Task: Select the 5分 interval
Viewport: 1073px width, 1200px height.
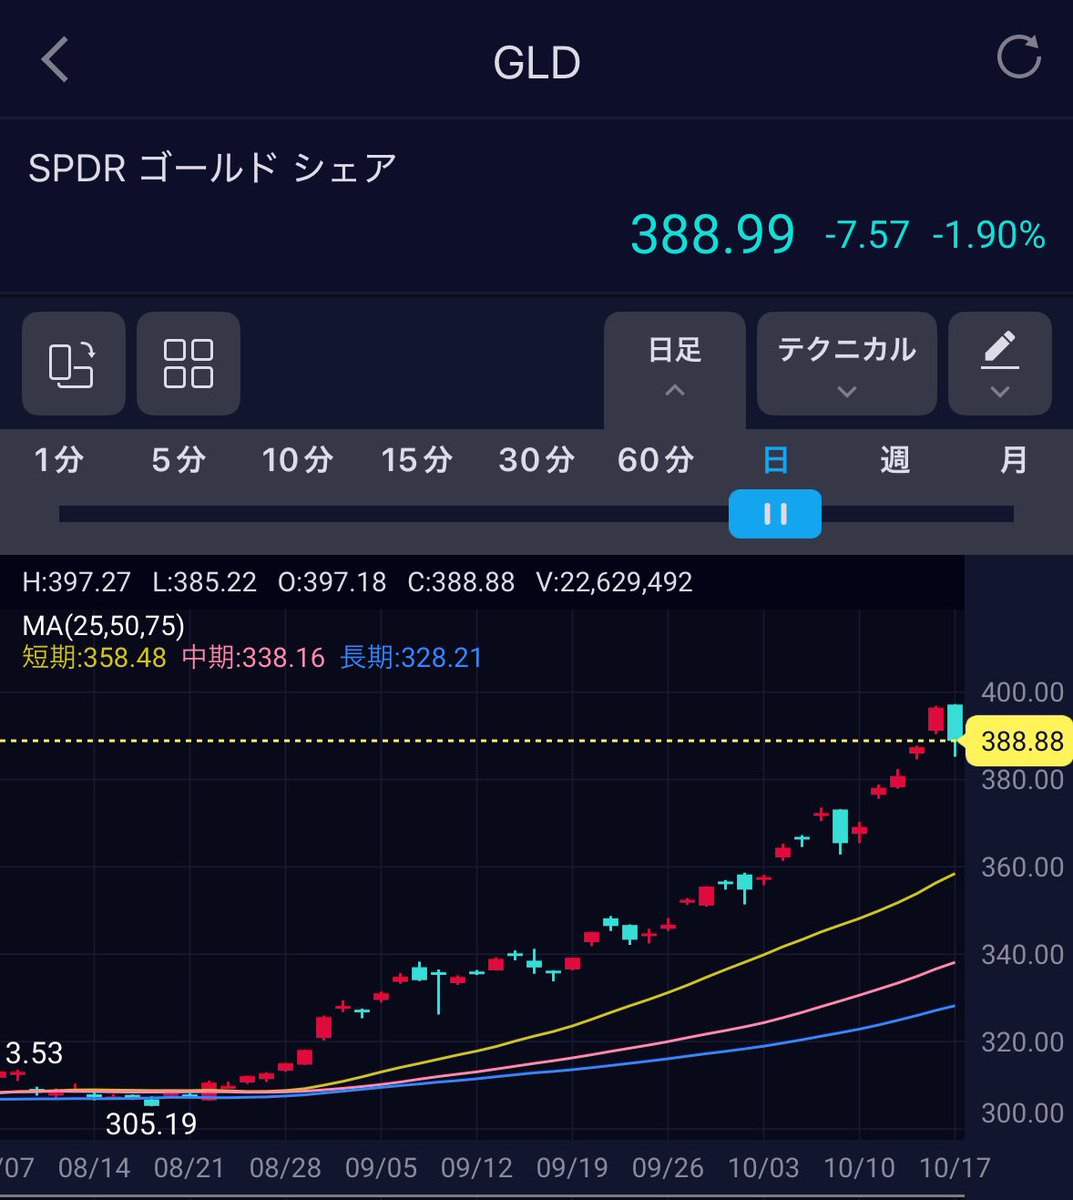Action: point(177,460)
